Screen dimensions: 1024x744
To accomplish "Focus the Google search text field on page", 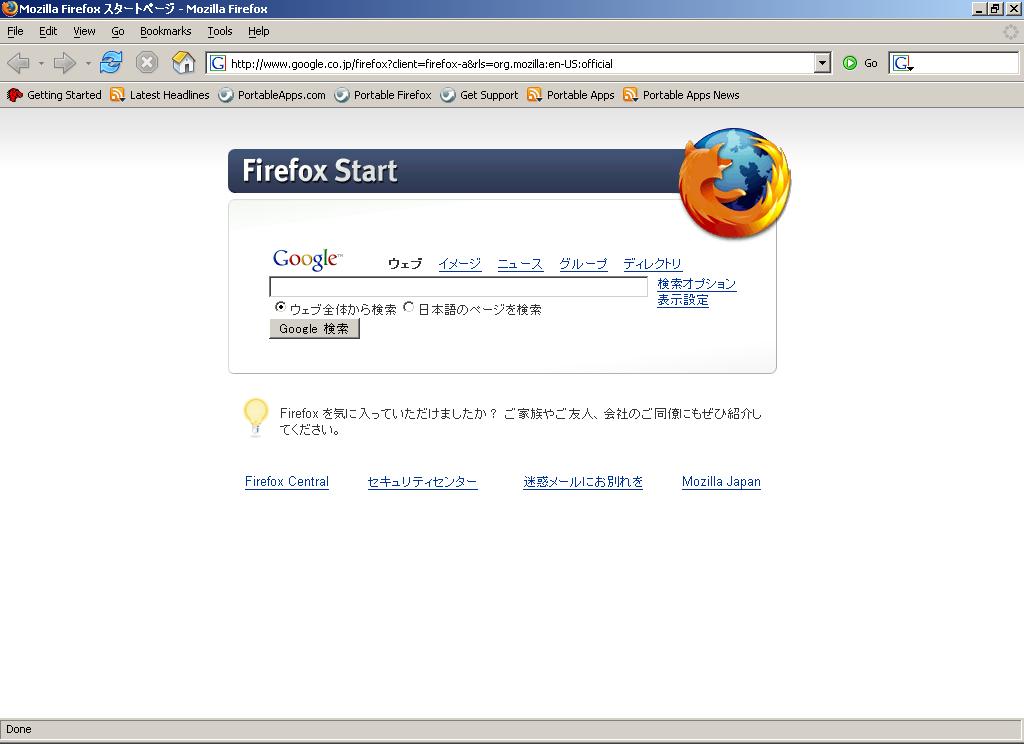I will [x=458, y=287].
